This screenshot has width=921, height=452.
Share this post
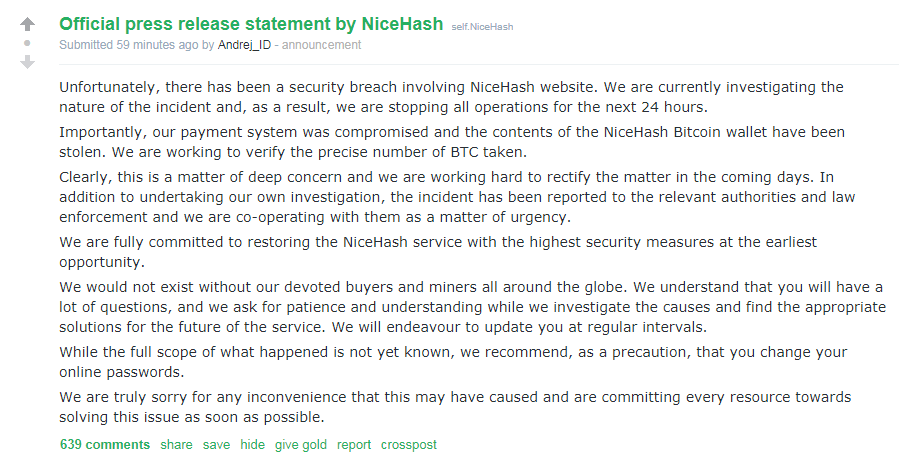point(176,445)
